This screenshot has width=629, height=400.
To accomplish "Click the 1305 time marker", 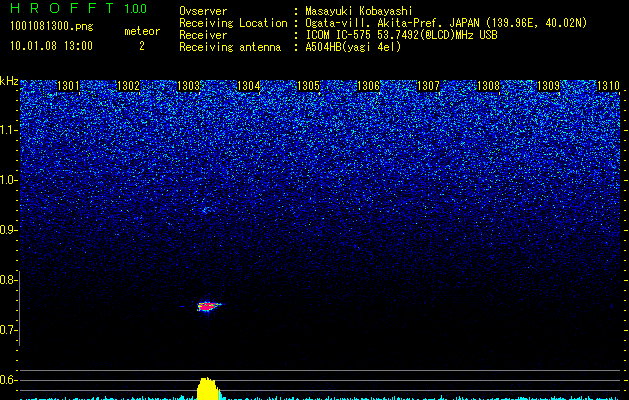I will (x=308, y=86).
